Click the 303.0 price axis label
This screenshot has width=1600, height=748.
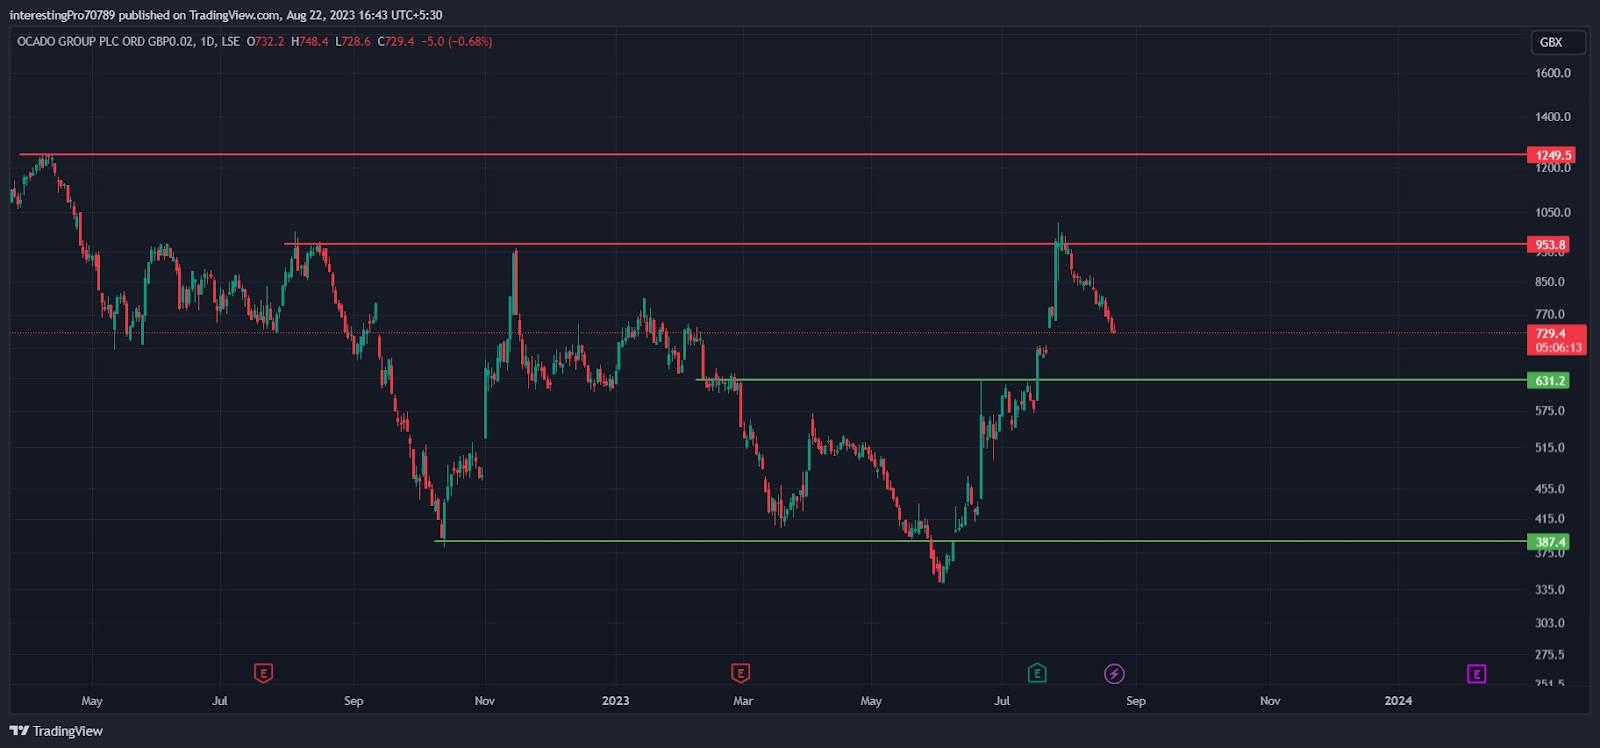coord(1550,623)
